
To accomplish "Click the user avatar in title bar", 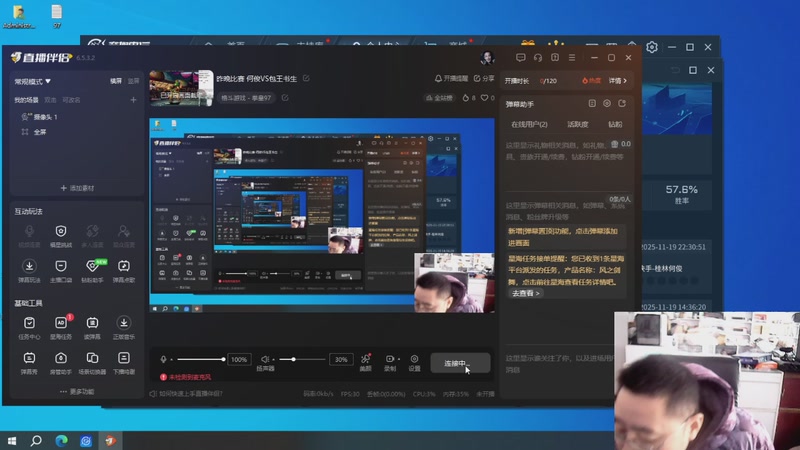I will pos(487,58).
